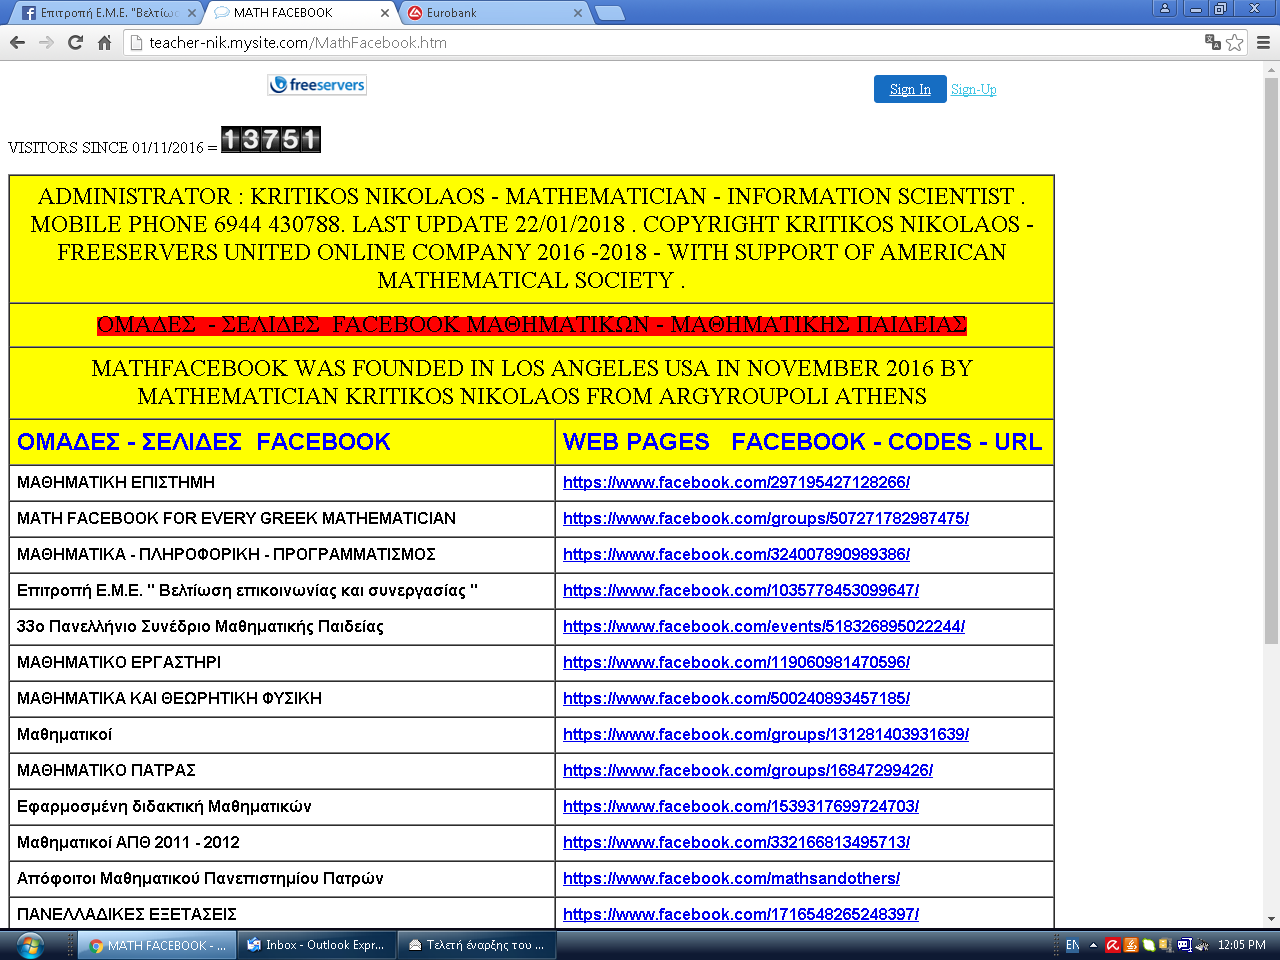Open Facebook link ending 332166813495713
Image resolution: width=1280 pixels, height=960 pixels.
(x=736, y=842)
